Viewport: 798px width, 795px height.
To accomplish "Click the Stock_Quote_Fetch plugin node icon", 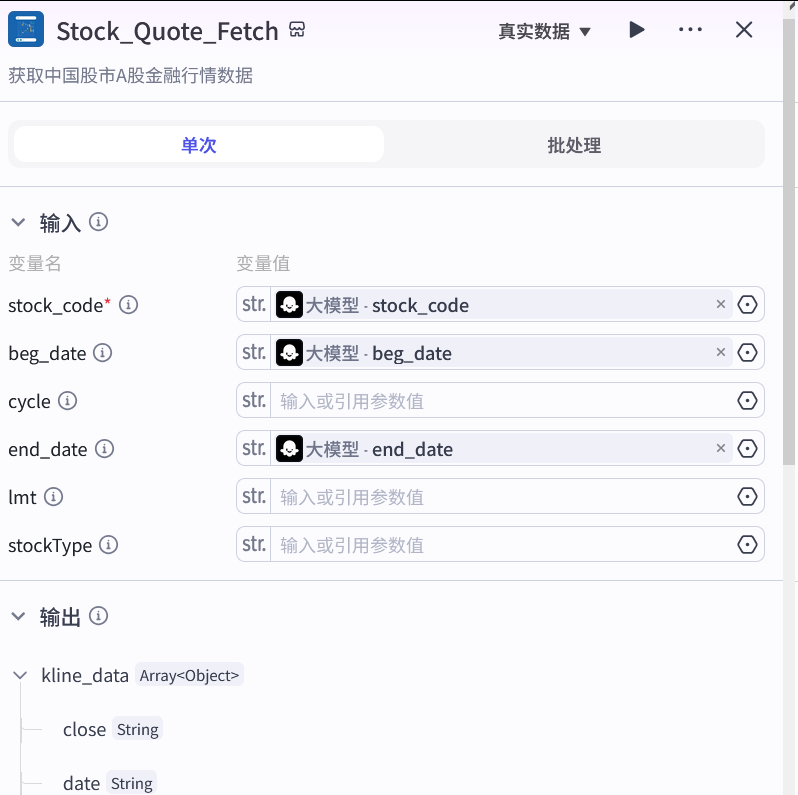I will click(x=26, y=30).
